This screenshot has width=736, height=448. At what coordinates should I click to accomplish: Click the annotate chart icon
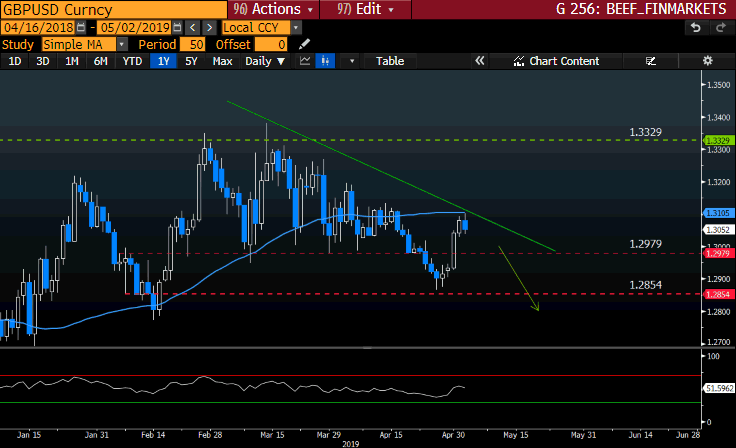click(x=652, y=61)
